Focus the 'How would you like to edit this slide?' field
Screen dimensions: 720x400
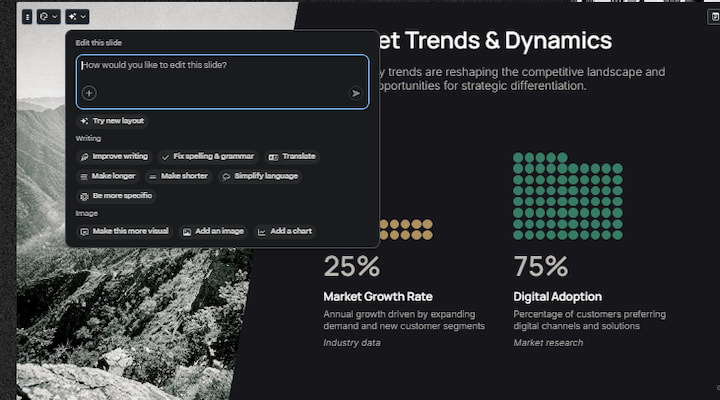(222, 82)
